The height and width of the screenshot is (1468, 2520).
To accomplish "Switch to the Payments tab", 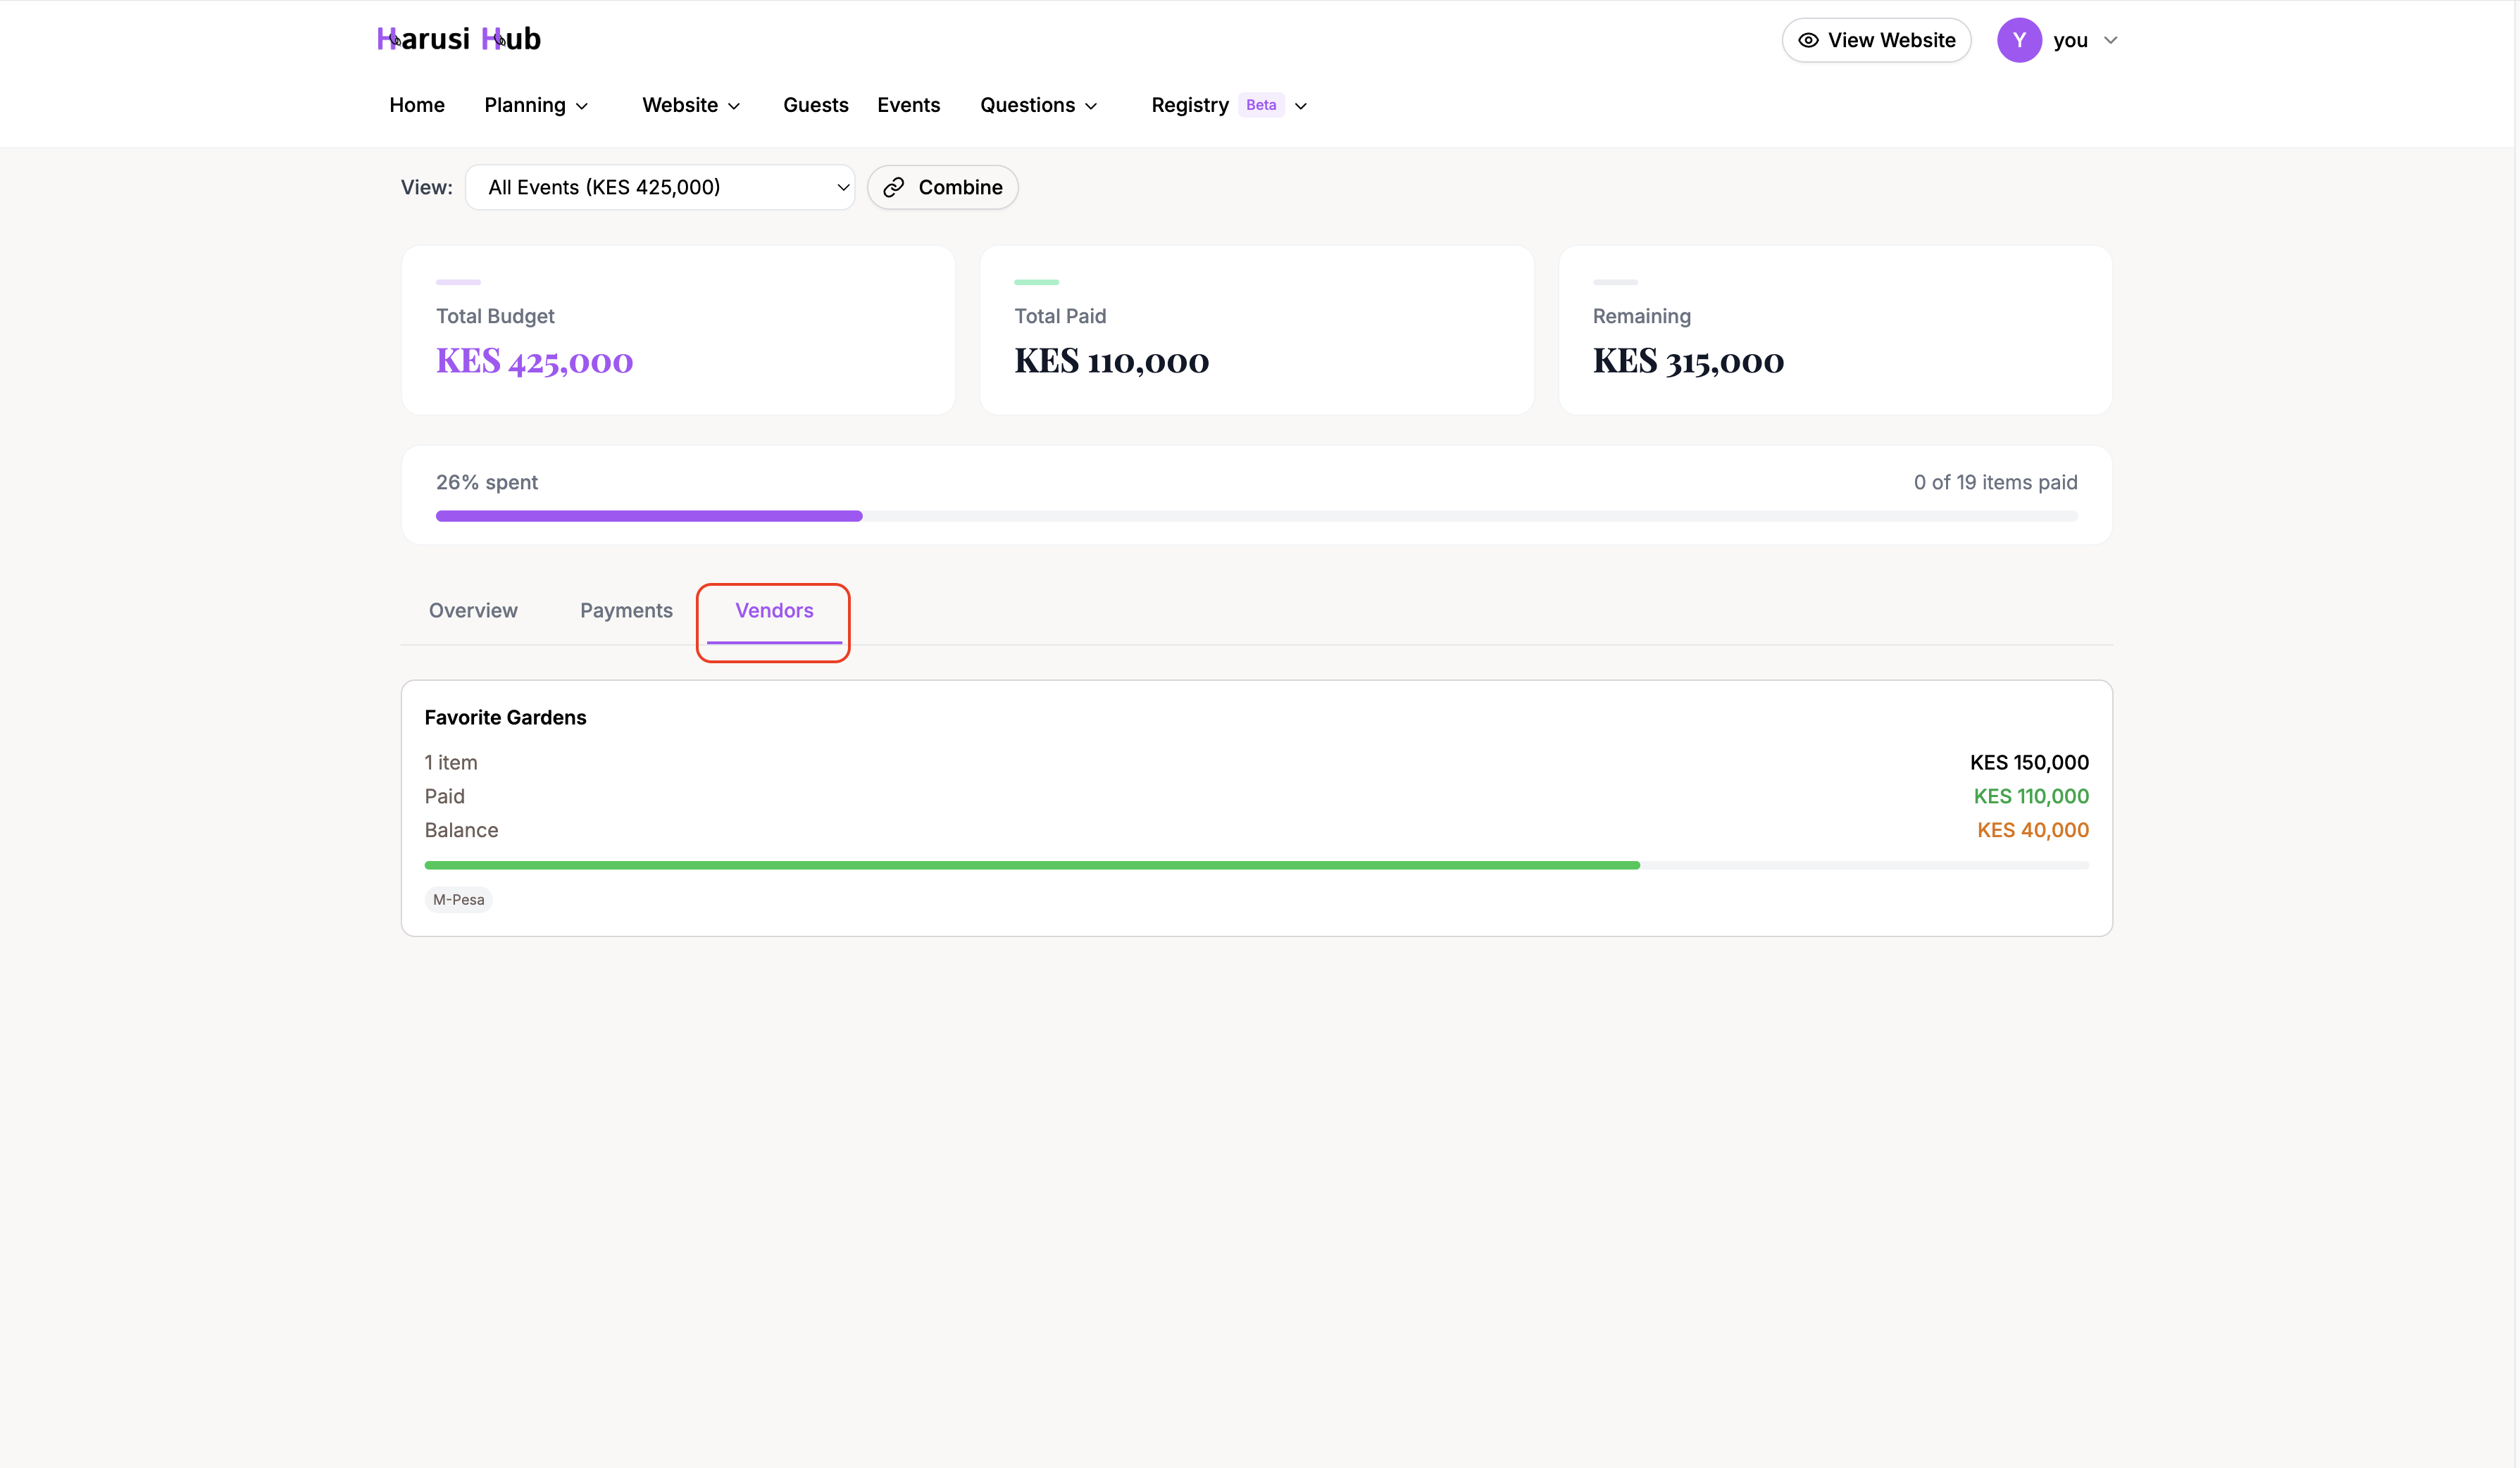I will pyautogui.click(x=626, y=610).
